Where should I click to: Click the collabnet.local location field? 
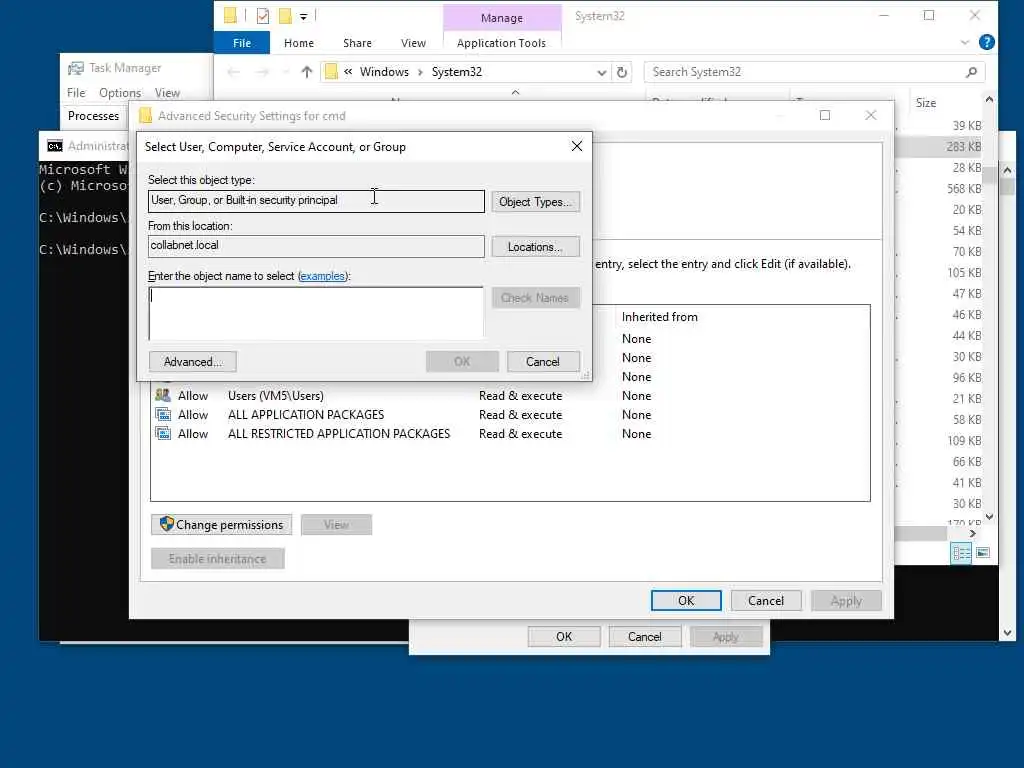[316, 246]
